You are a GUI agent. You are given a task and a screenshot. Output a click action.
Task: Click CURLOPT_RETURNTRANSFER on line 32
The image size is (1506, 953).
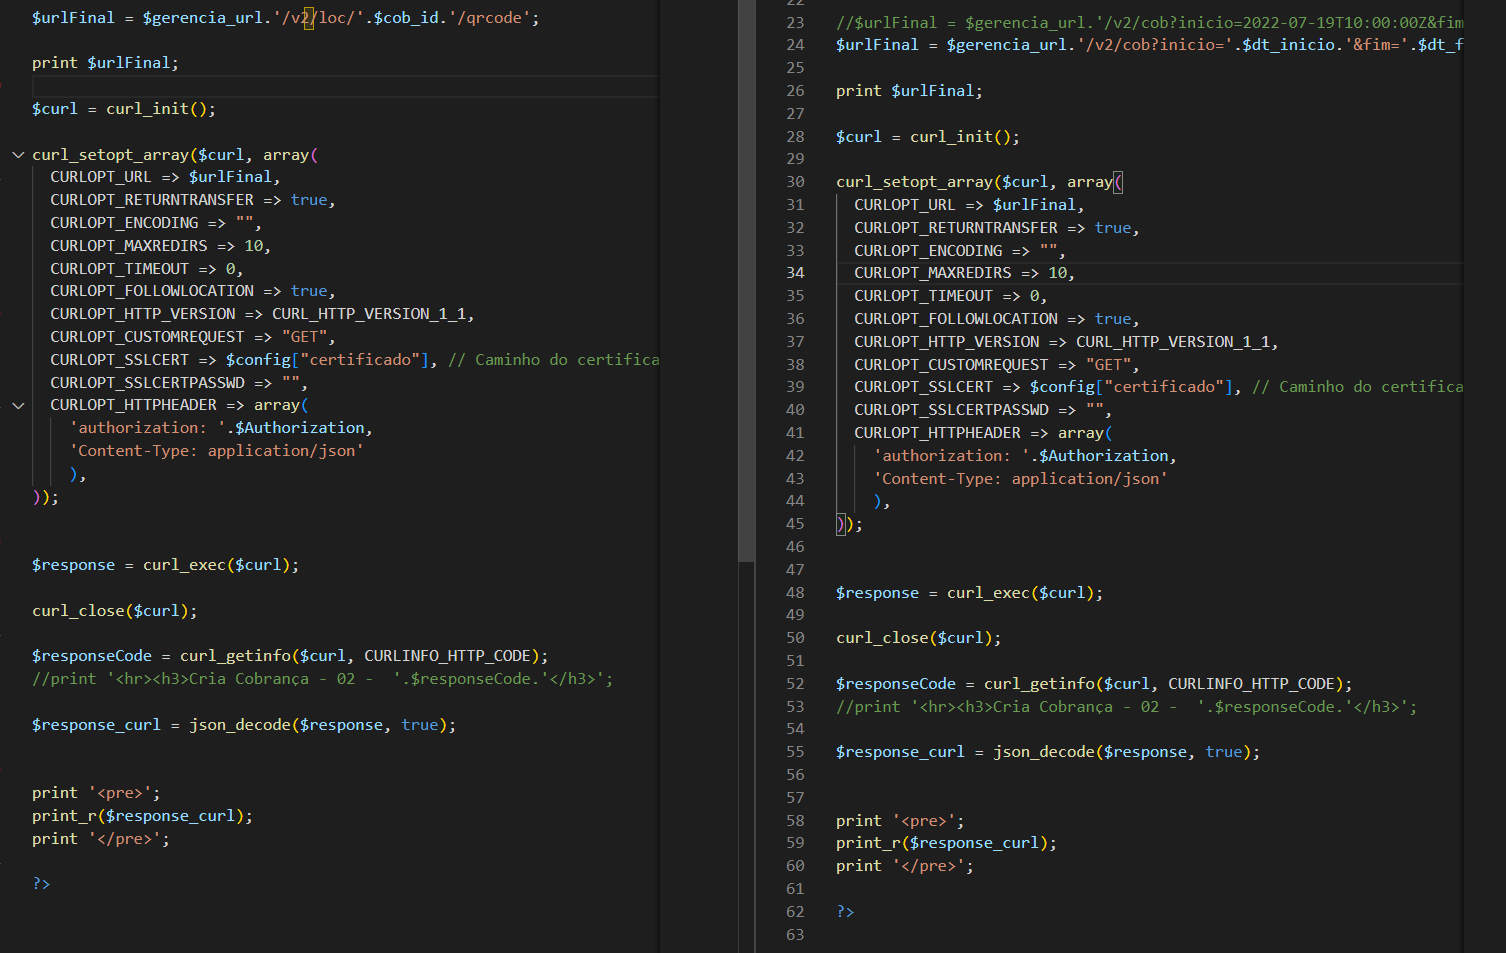(x=955, y=228)
